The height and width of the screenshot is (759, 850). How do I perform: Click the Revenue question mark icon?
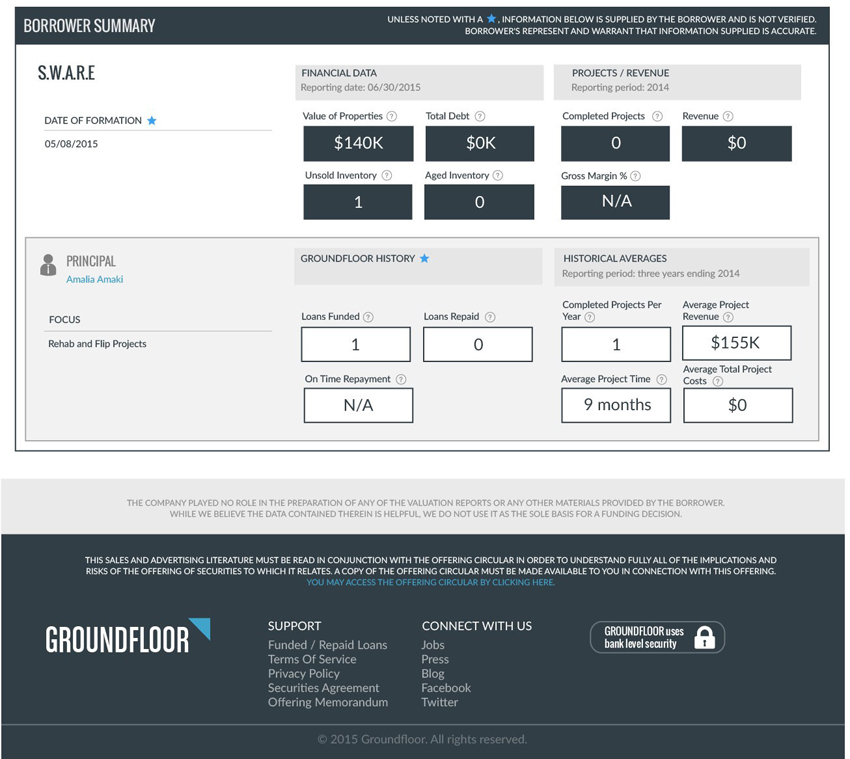[x=728, y=116]
